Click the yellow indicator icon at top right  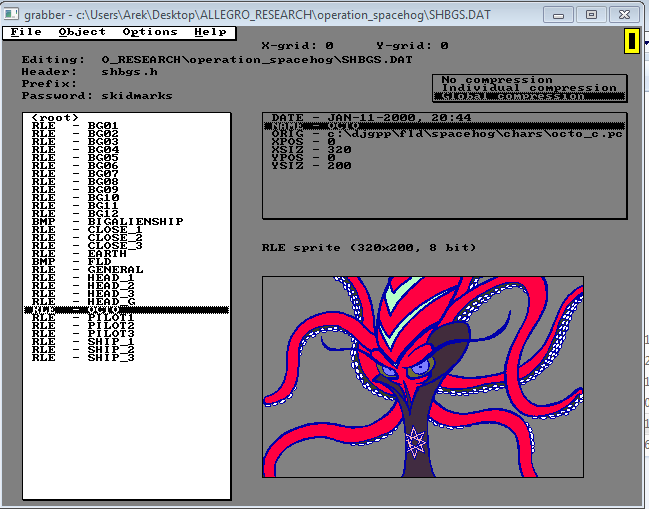point(632,41)
